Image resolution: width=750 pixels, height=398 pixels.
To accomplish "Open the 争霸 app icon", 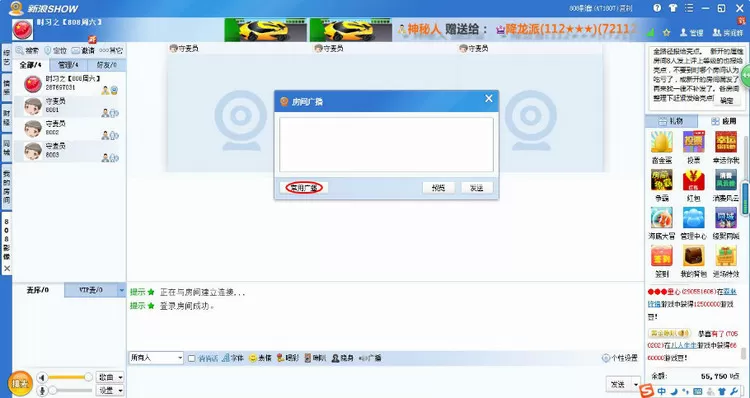I will point(662,180).
